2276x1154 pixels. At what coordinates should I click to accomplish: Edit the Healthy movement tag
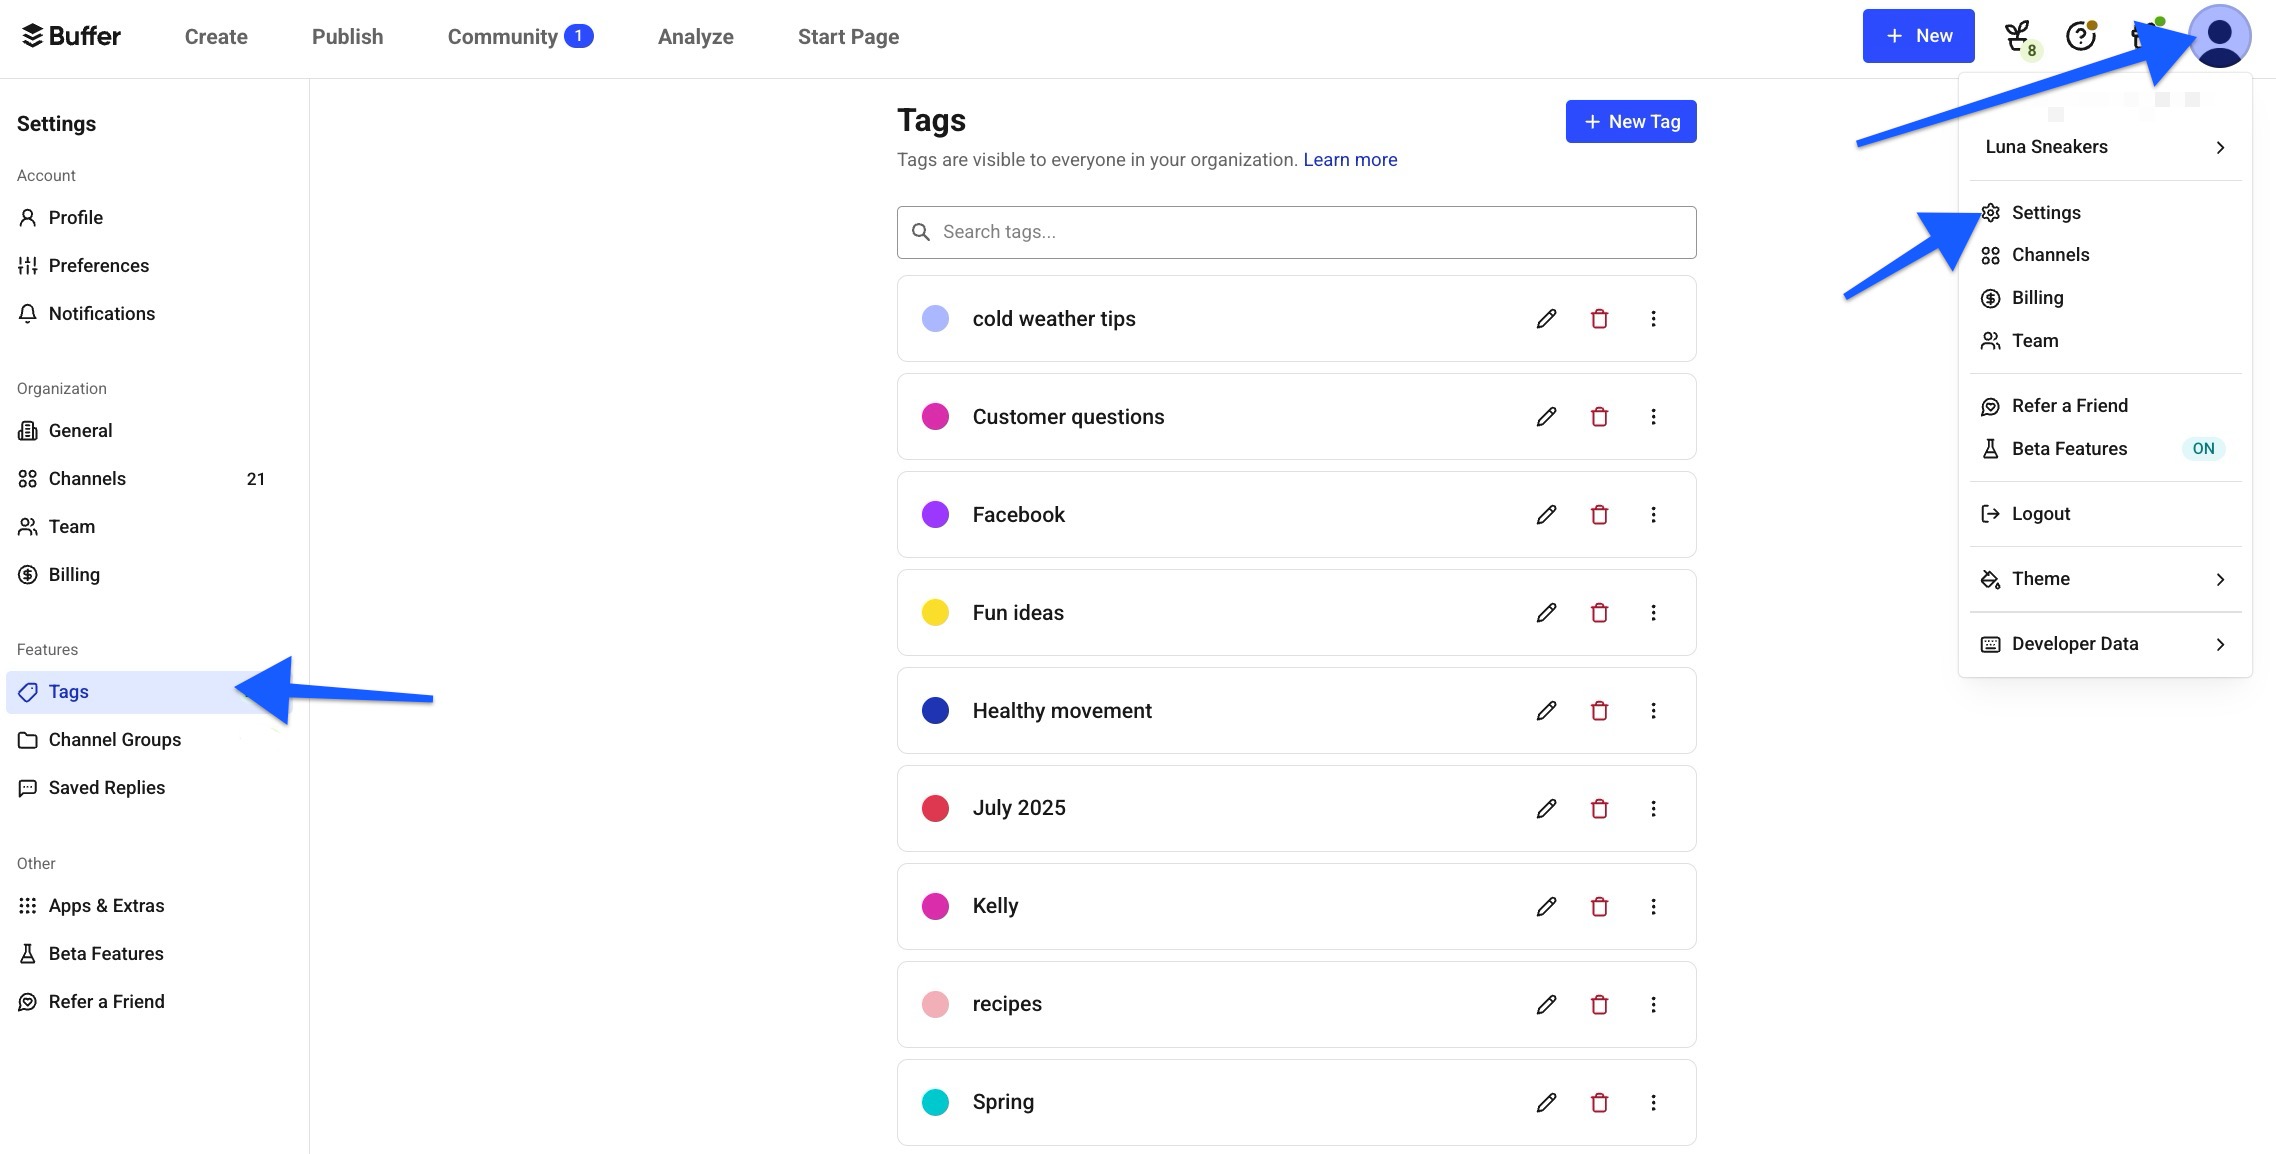pyautogui.click(x=1546, y=710)
